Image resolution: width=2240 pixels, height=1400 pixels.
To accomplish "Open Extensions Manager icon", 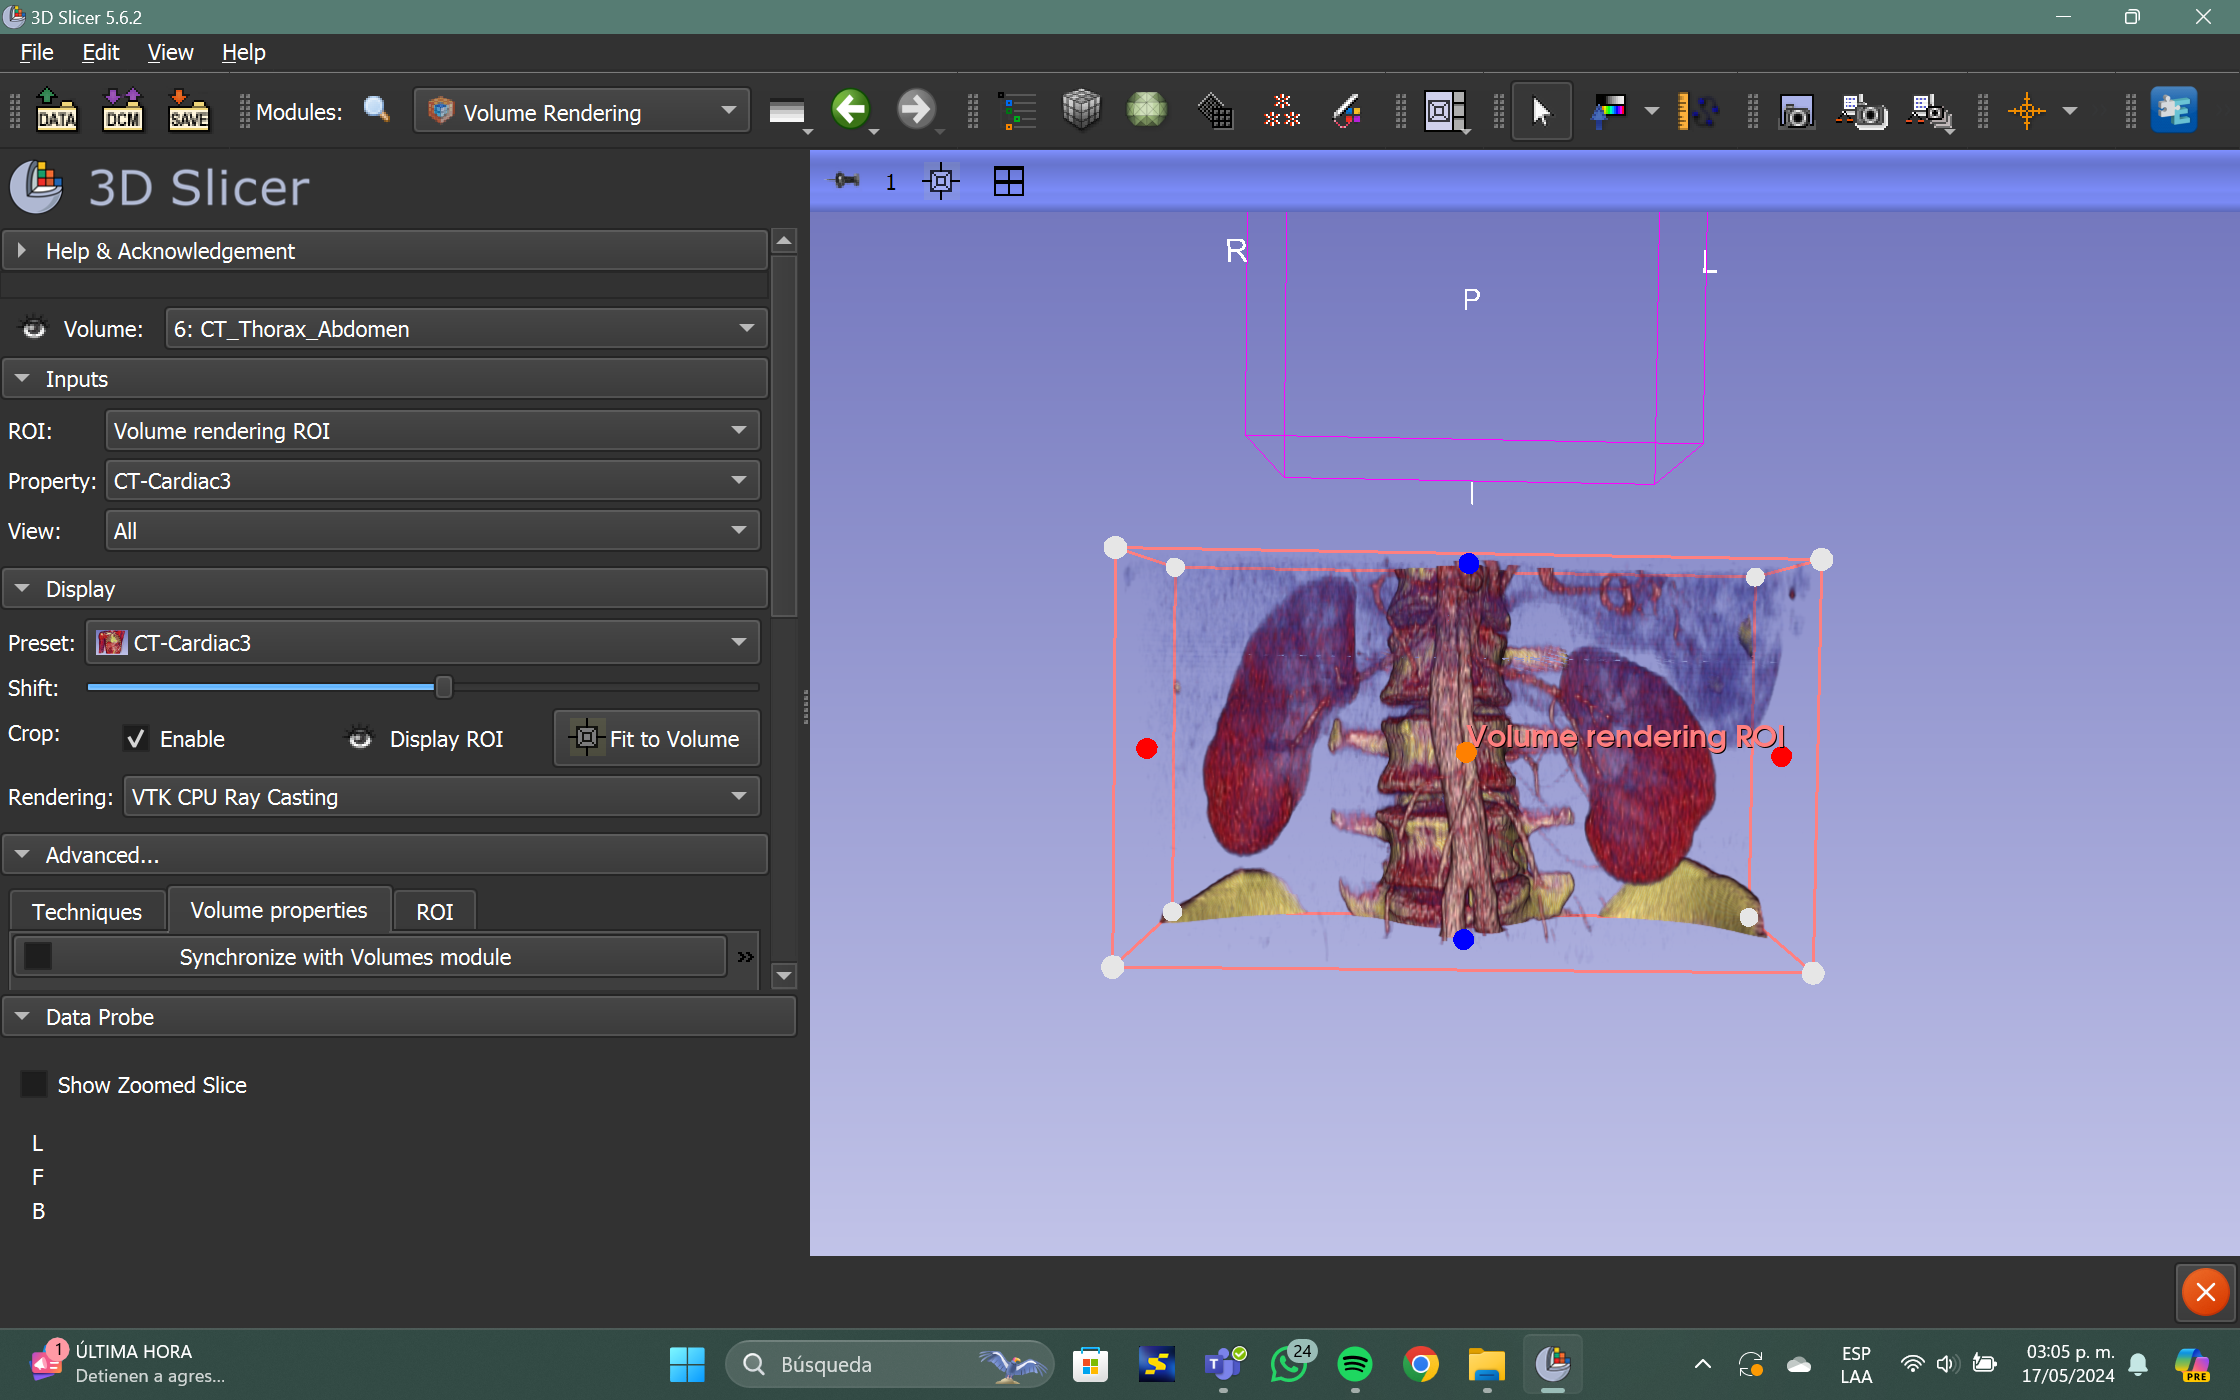I will coord(2174,111).
